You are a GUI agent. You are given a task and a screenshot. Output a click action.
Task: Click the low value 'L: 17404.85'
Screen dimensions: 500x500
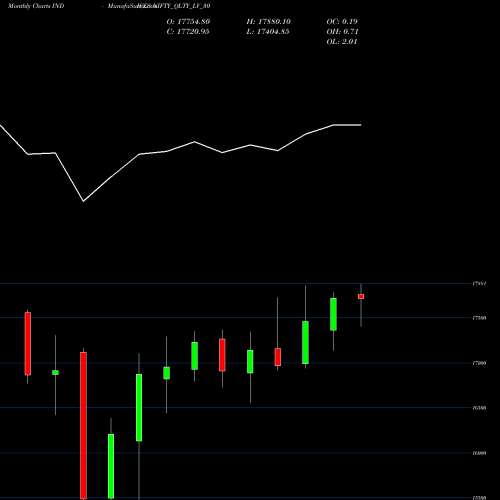[268, 32]
